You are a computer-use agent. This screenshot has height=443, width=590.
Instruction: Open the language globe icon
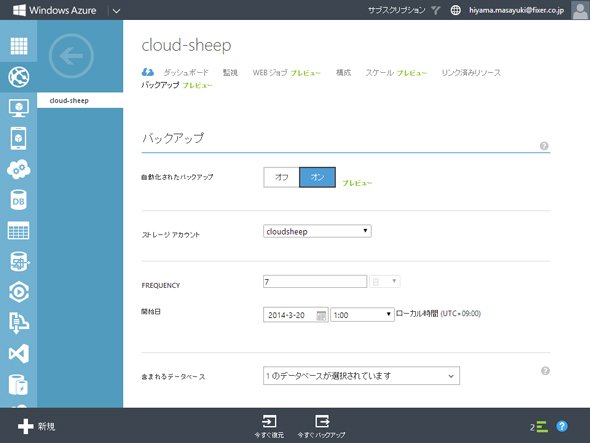[455, 10]
